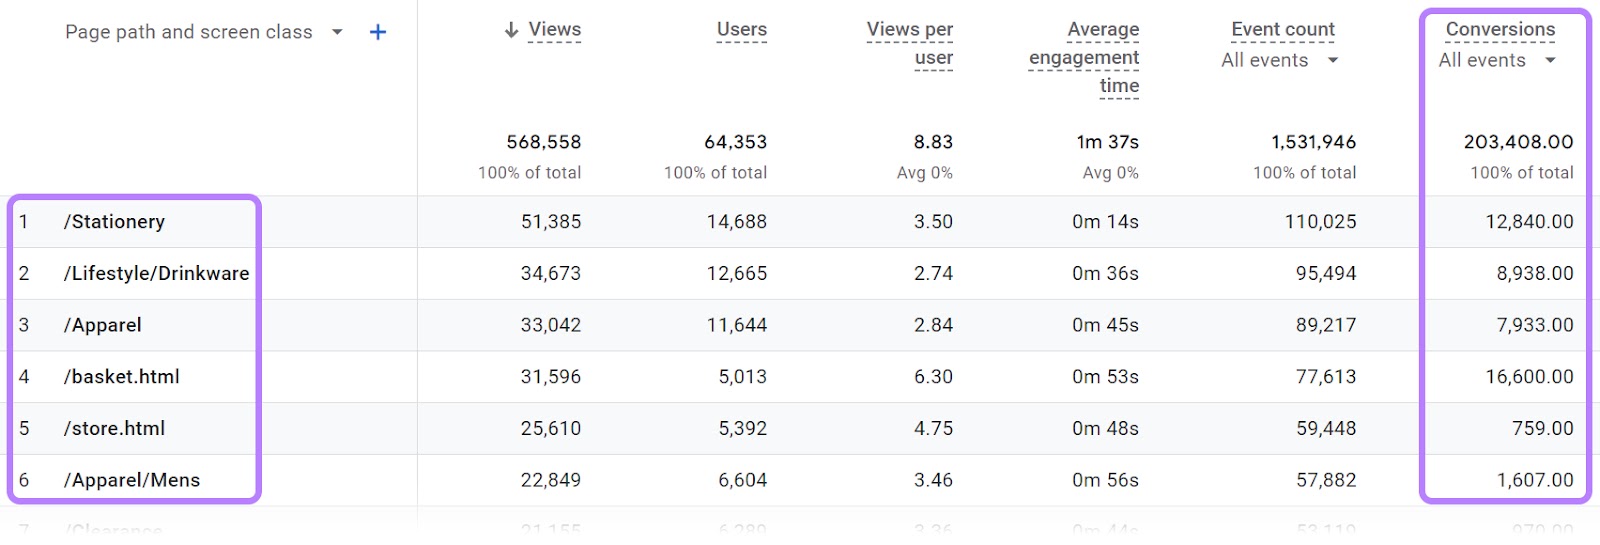This screenshot has height=545, width=1600.
Task: Select the /basket.html page path
Action: tap(121, 377)
